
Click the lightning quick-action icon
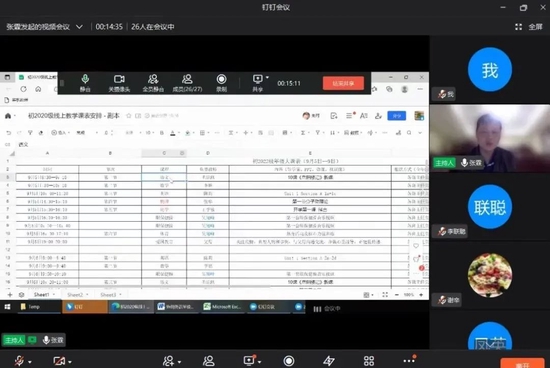pos(329,361)
